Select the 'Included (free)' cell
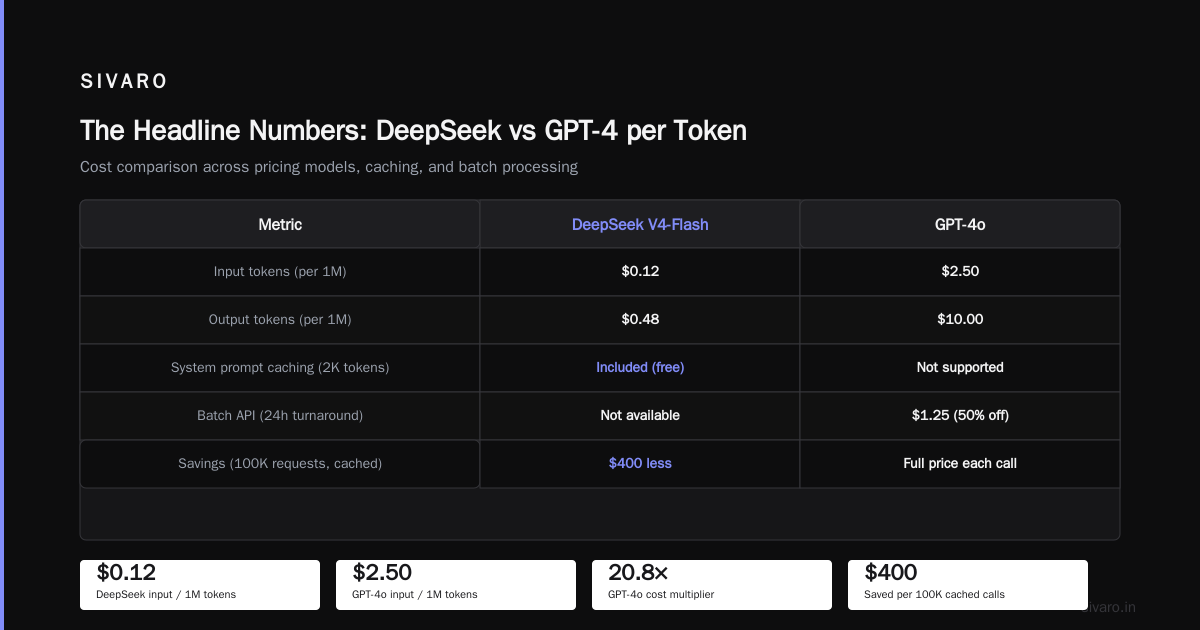The width and height of the screenshot is (1200, 630). [x=640, y=367]
